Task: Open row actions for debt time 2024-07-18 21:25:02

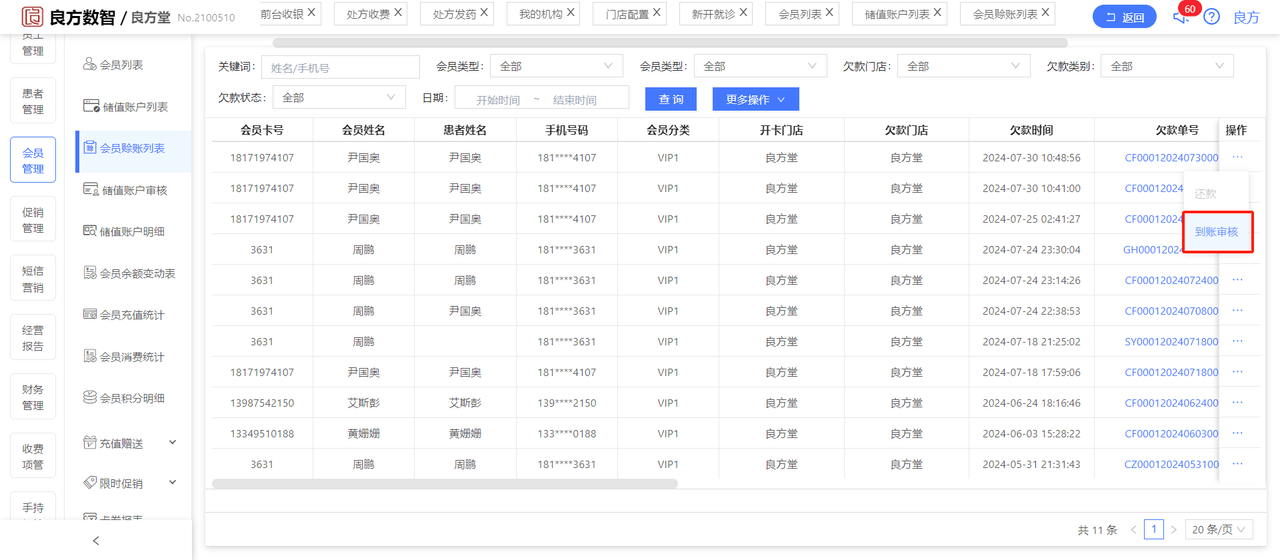Action: (1237, 341)
